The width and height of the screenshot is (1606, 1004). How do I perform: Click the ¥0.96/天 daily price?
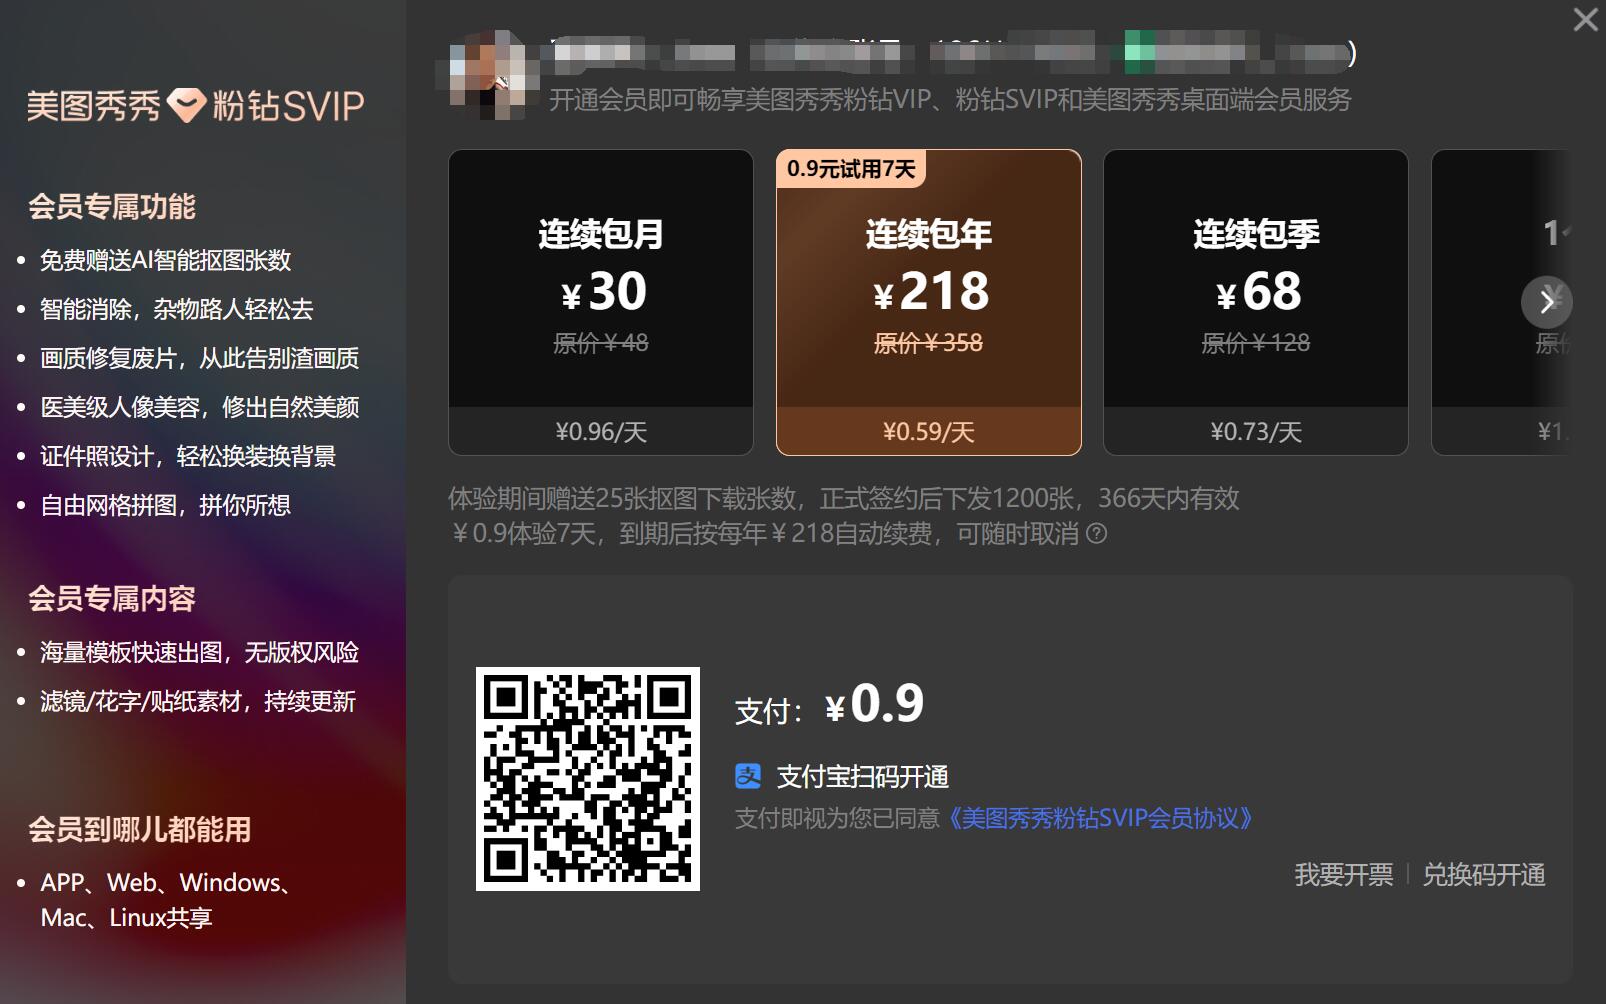601,432
